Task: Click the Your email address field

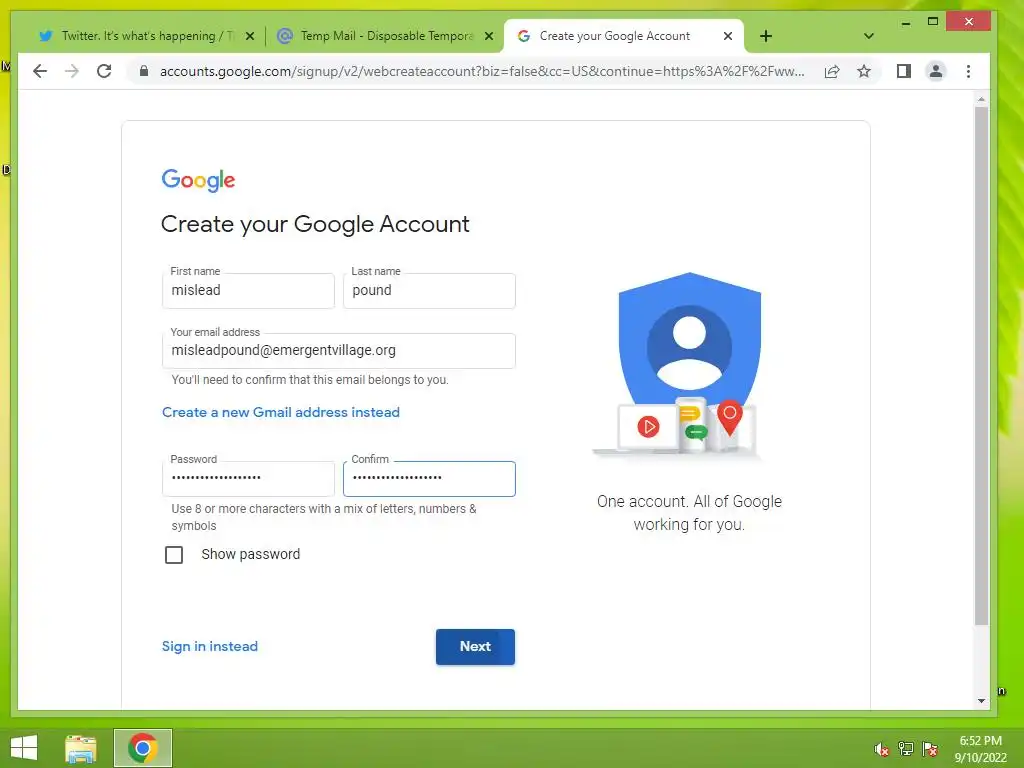Action: click(x=338, y=351)
